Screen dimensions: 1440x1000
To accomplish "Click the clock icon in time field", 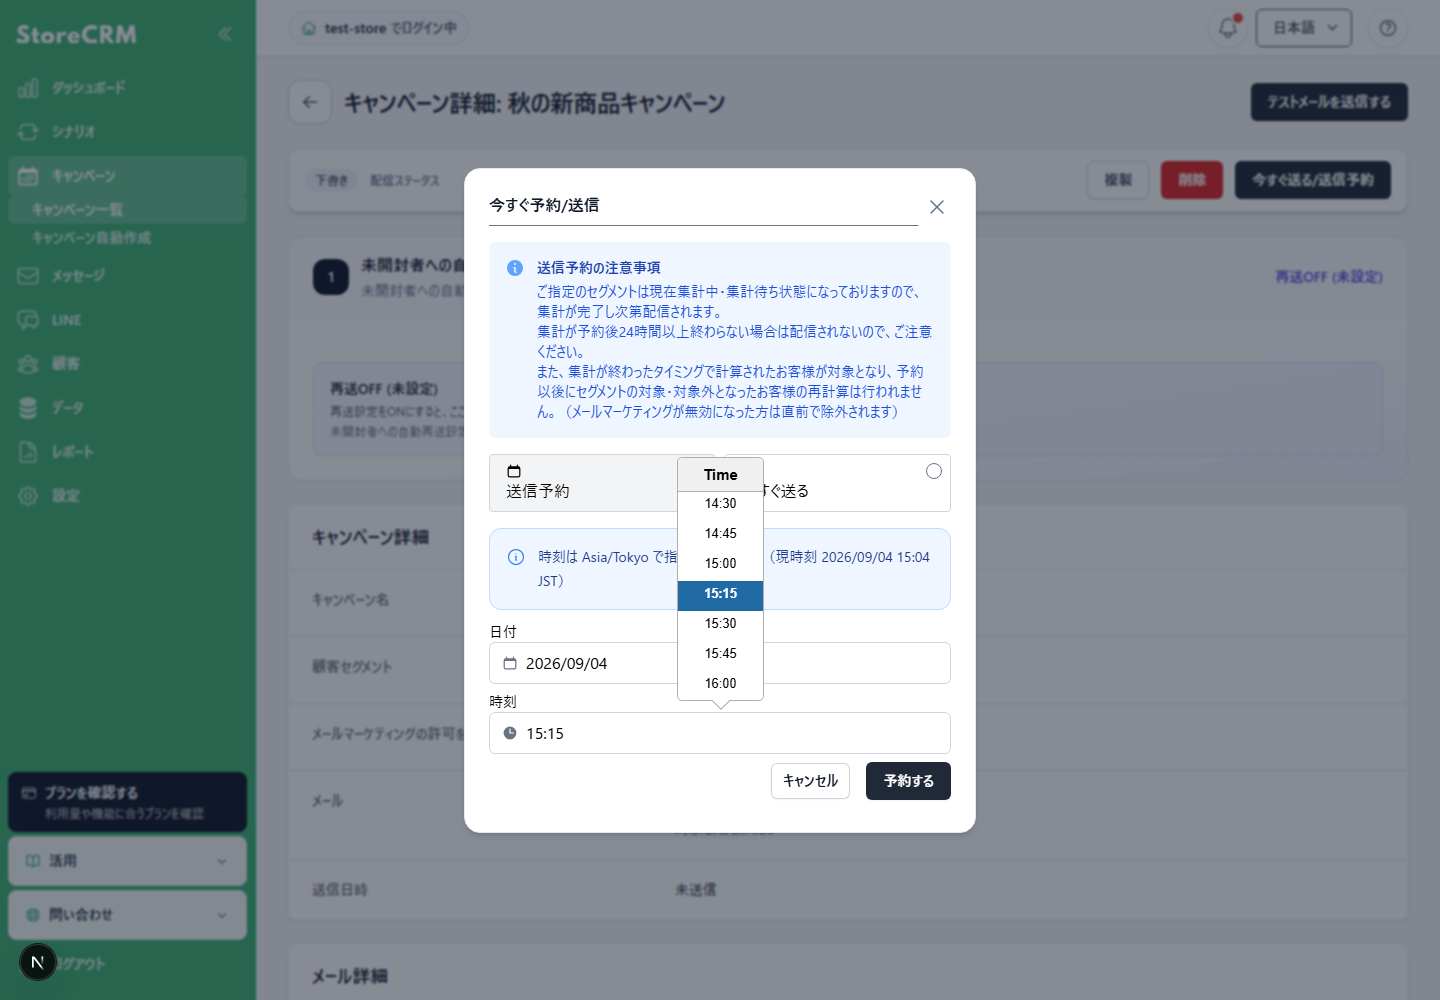I will 510,733.
